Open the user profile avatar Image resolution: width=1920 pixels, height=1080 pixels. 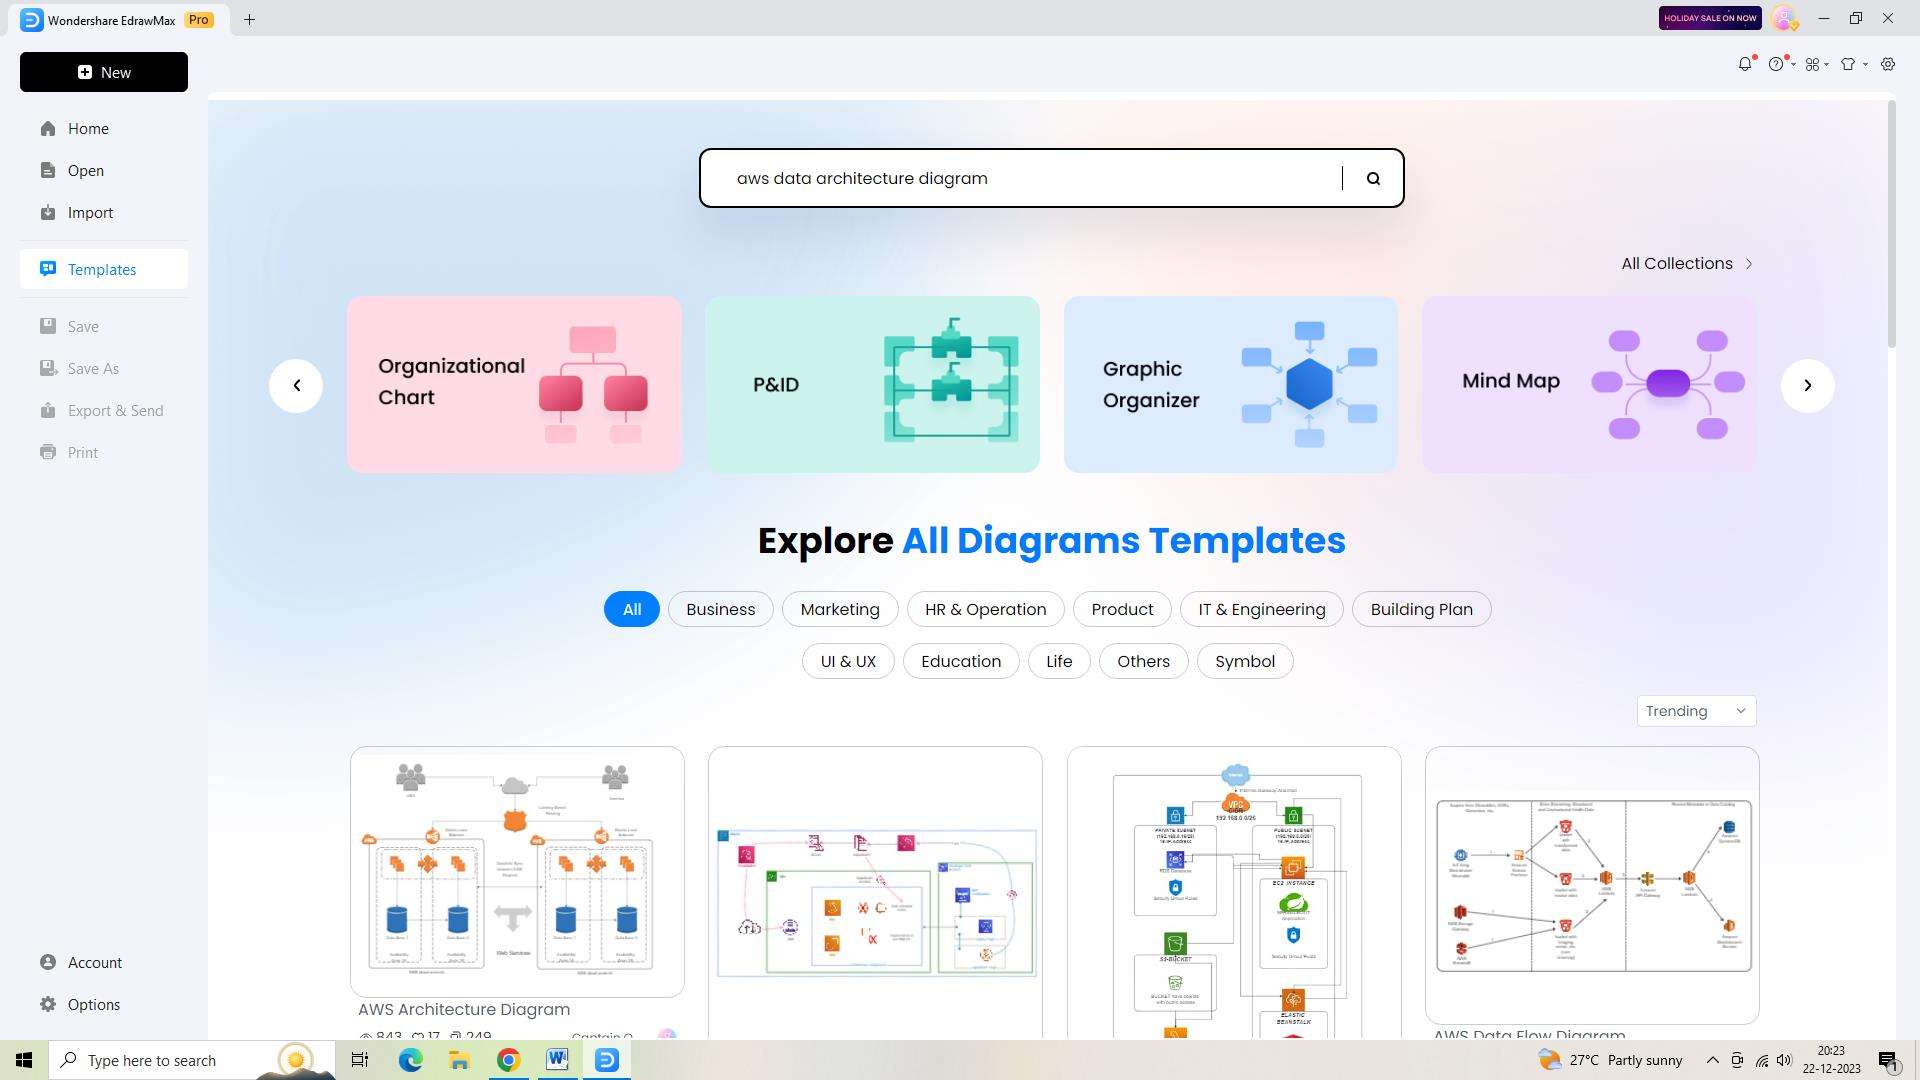click(1784, 18)
